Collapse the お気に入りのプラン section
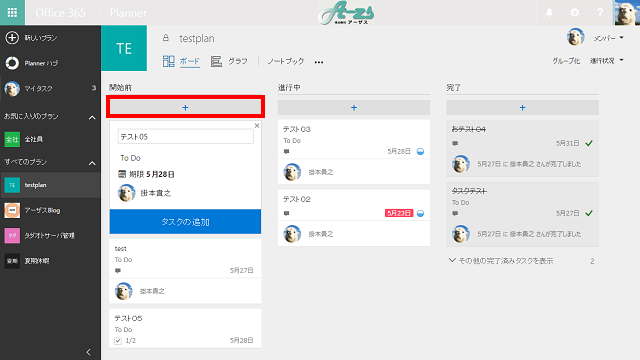 92,118
